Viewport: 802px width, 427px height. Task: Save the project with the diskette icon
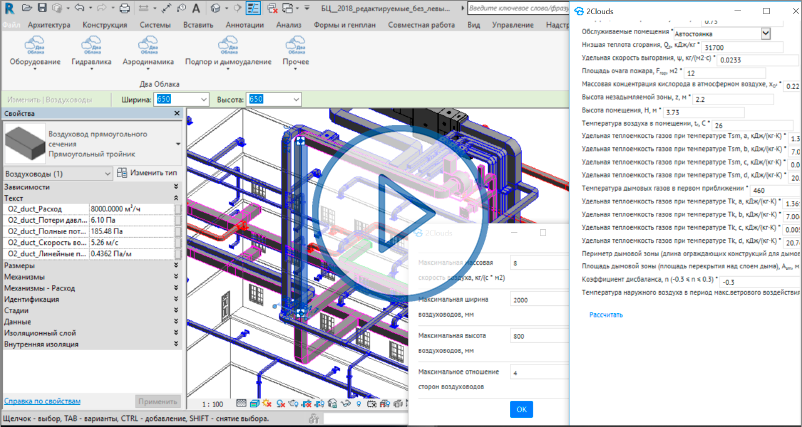point(42,8)
